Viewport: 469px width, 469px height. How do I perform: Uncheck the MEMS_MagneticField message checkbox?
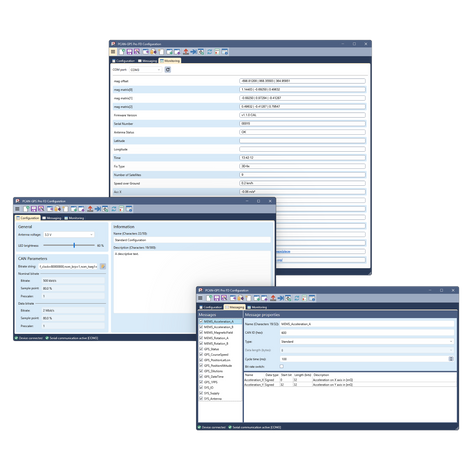[x=201, y=333]
